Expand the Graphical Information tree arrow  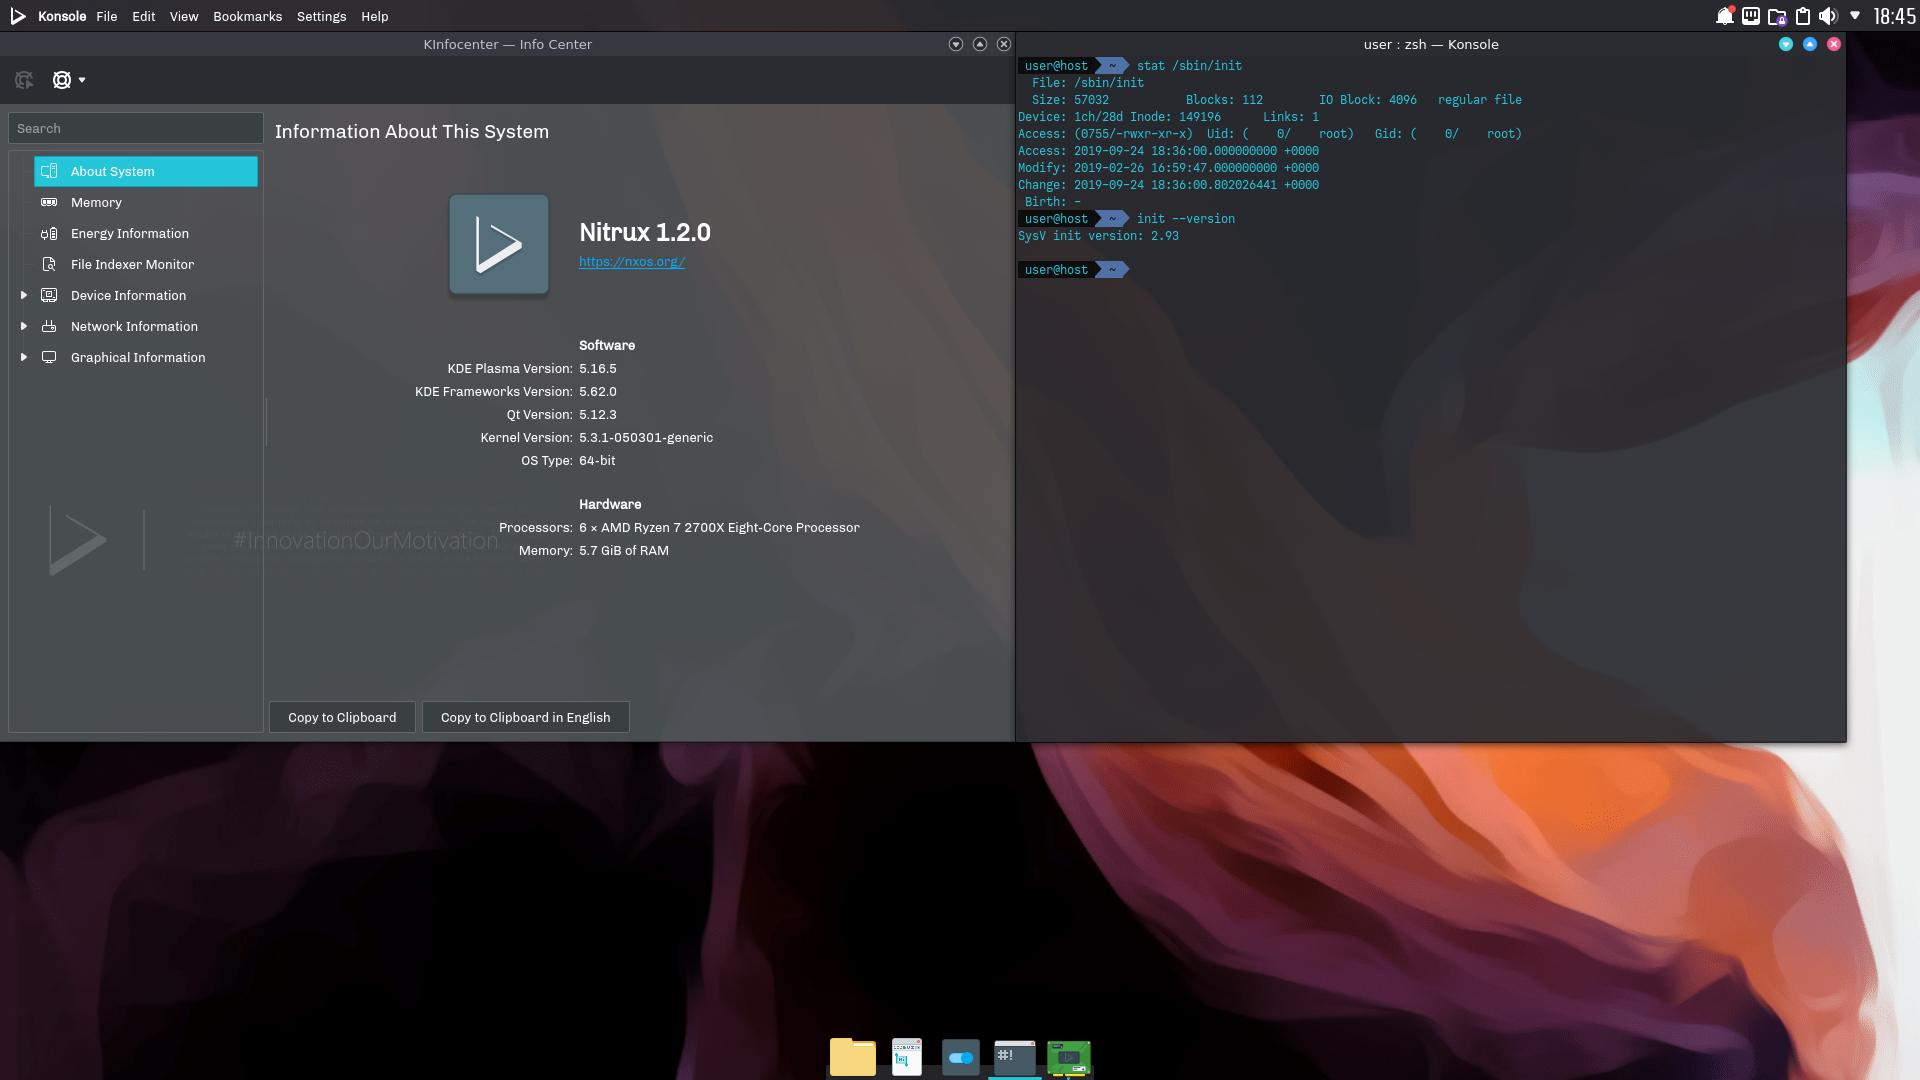[x=24, y=357]
